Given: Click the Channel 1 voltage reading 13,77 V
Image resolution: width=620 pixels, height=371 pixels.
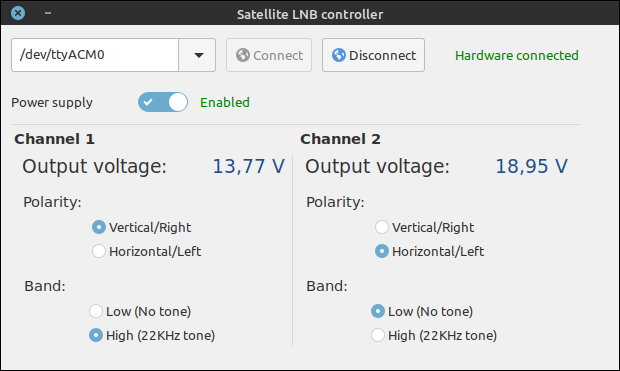Looking at the screenshot, I should point(249,166).
